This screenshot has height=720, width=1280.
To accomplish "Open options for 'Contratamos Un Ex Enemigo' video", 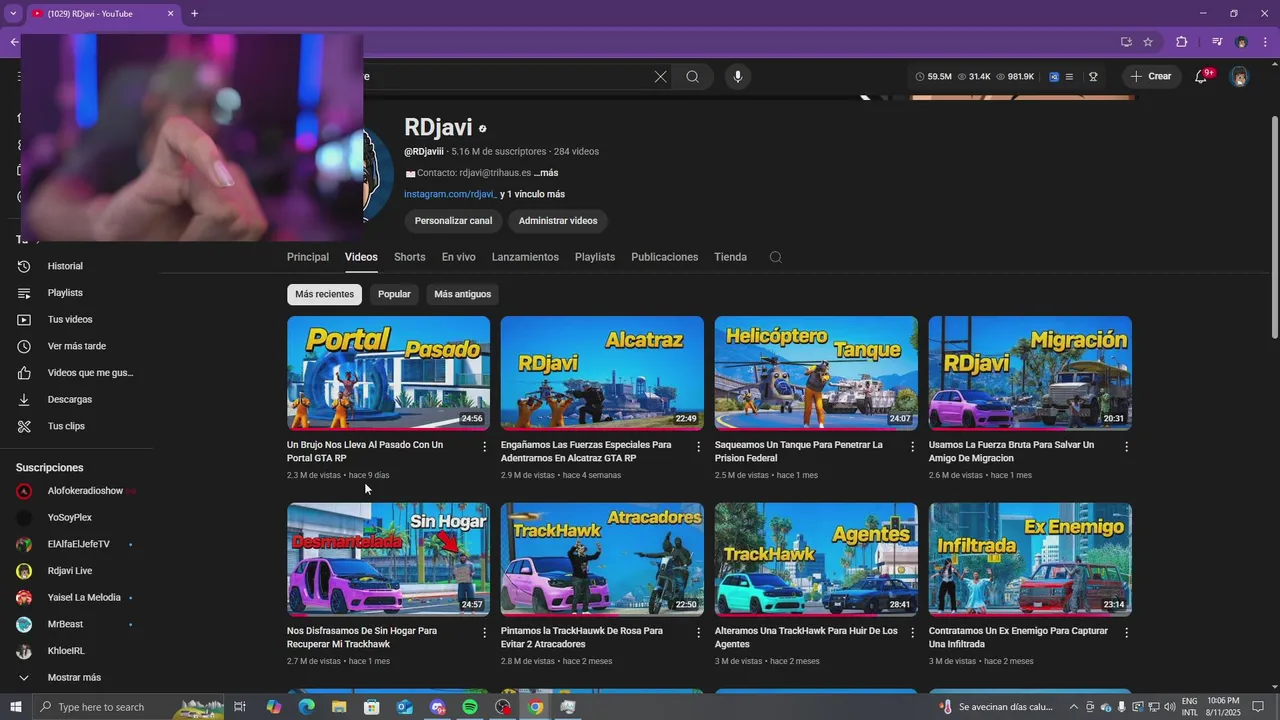I will click(x=1126, y=633).
